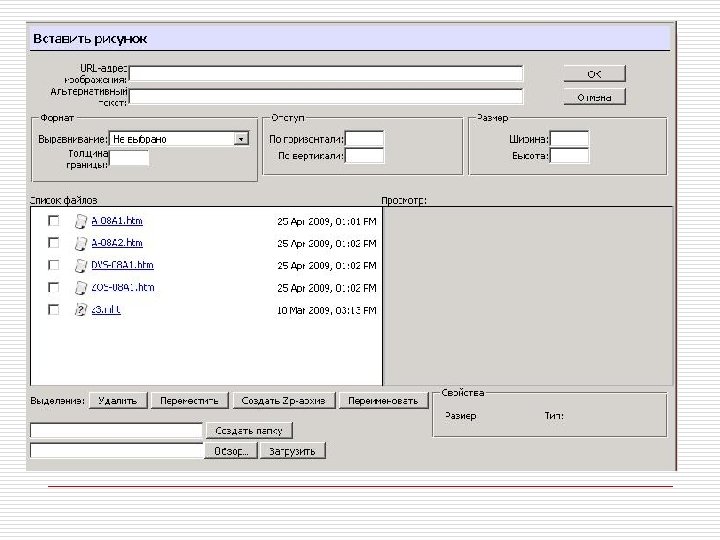Viewport: 720px width, 540px height.
Task: Click the question-mark icon of the 10 Mar 2009 file
Action: click(81, 310)
